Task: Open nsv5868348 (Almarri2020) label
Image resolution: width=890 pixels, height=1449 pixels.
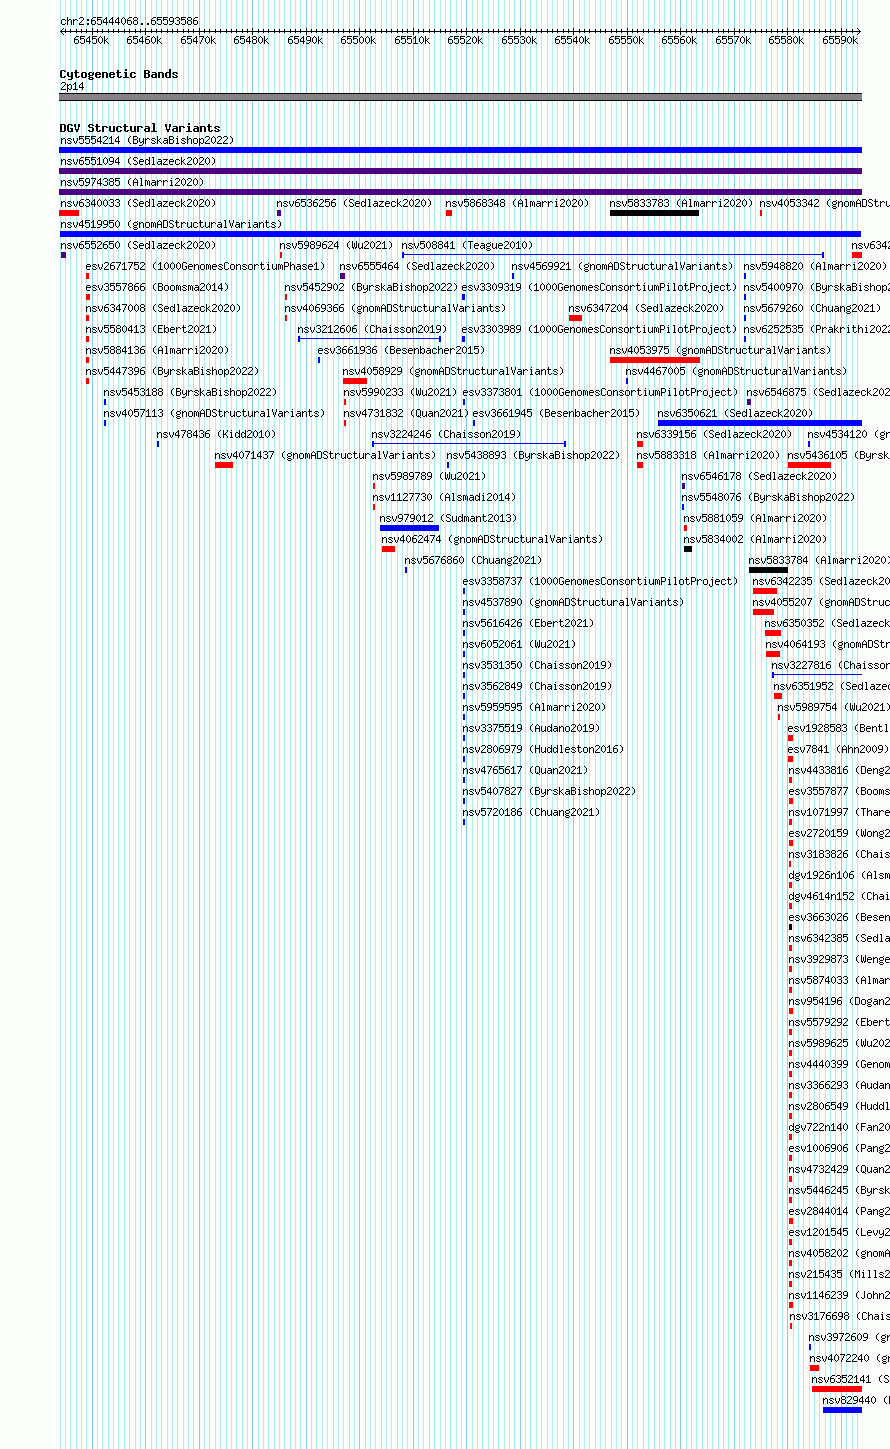Action: [x=518, y=203]
